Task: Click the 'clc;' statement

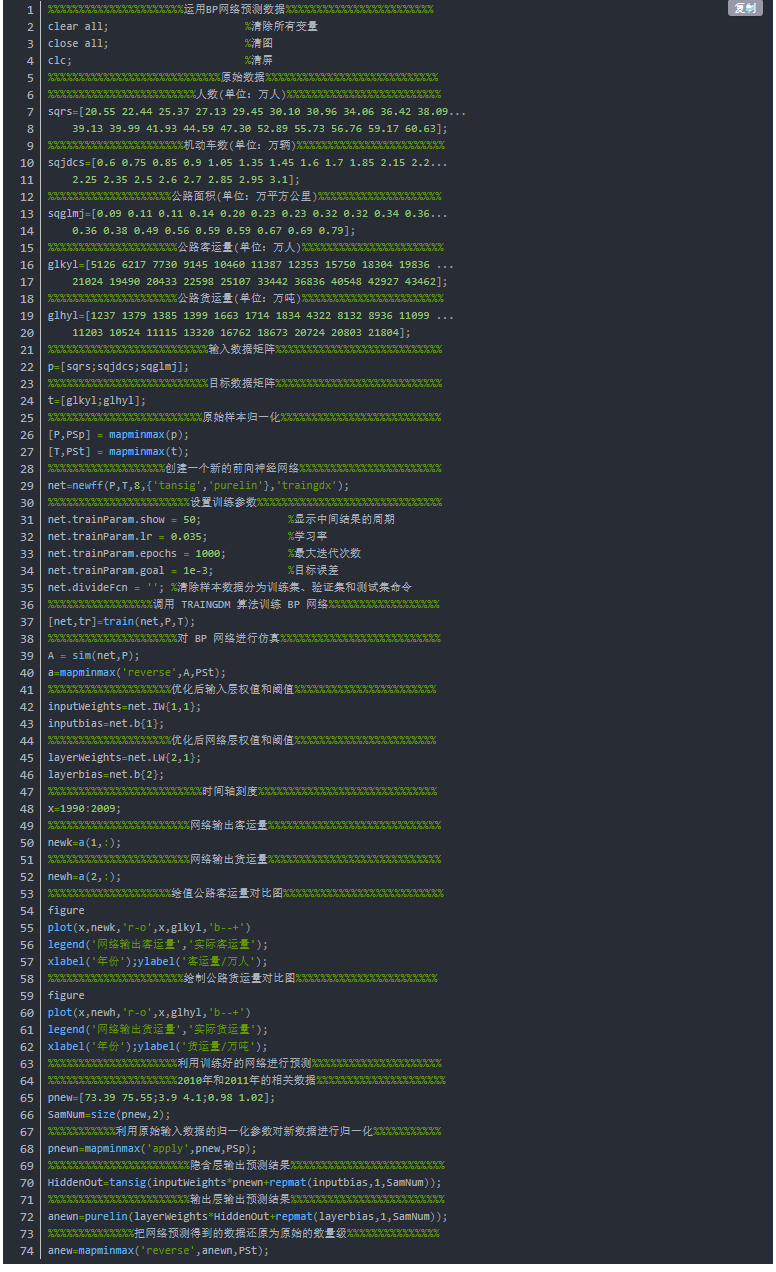Action: click(60, 60)
